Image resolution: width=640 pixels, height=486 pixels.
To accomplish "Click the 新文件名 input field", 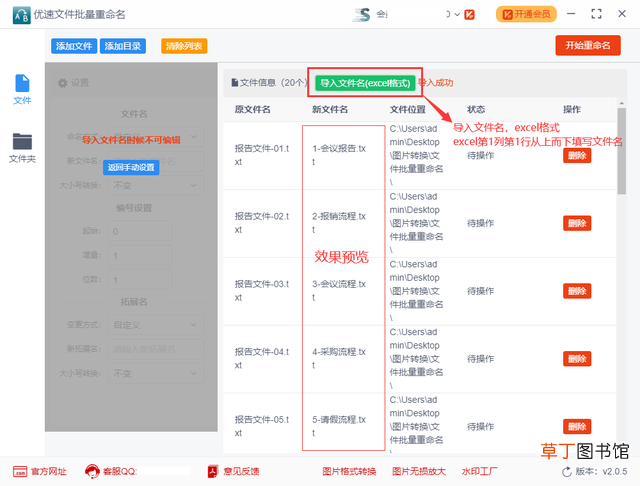I will point(156,161).
